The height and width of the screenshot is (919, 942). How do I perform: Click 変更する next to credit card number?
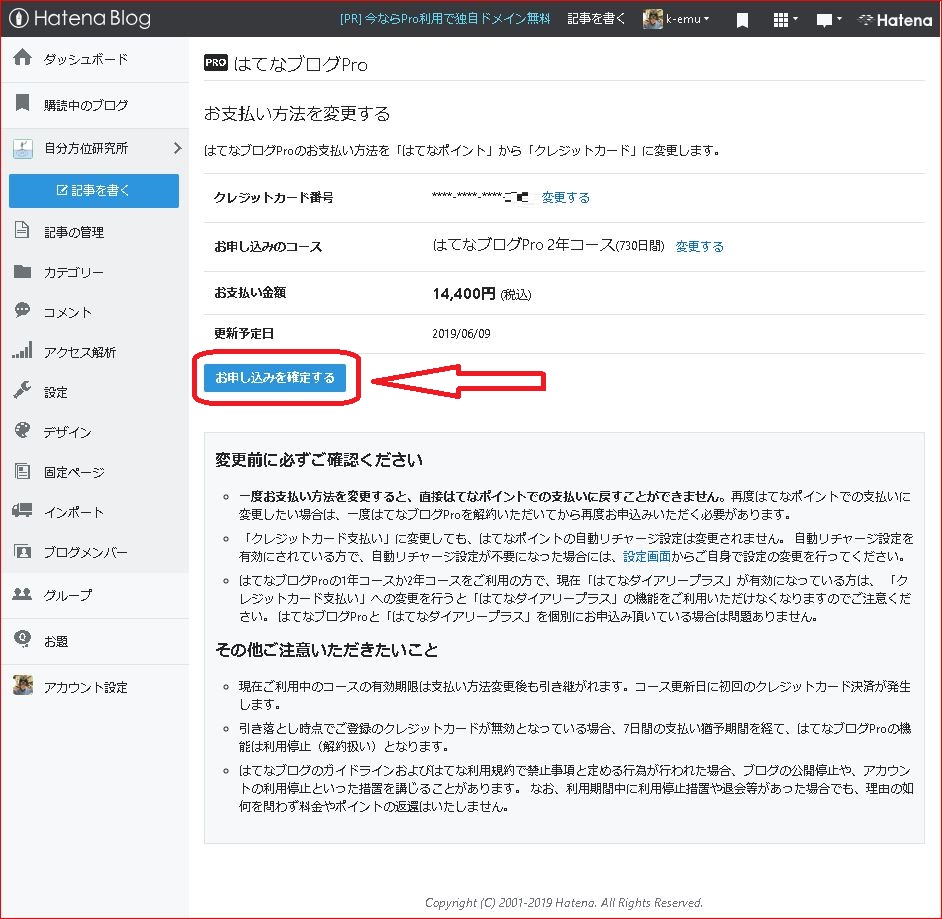tap(565, 198)
